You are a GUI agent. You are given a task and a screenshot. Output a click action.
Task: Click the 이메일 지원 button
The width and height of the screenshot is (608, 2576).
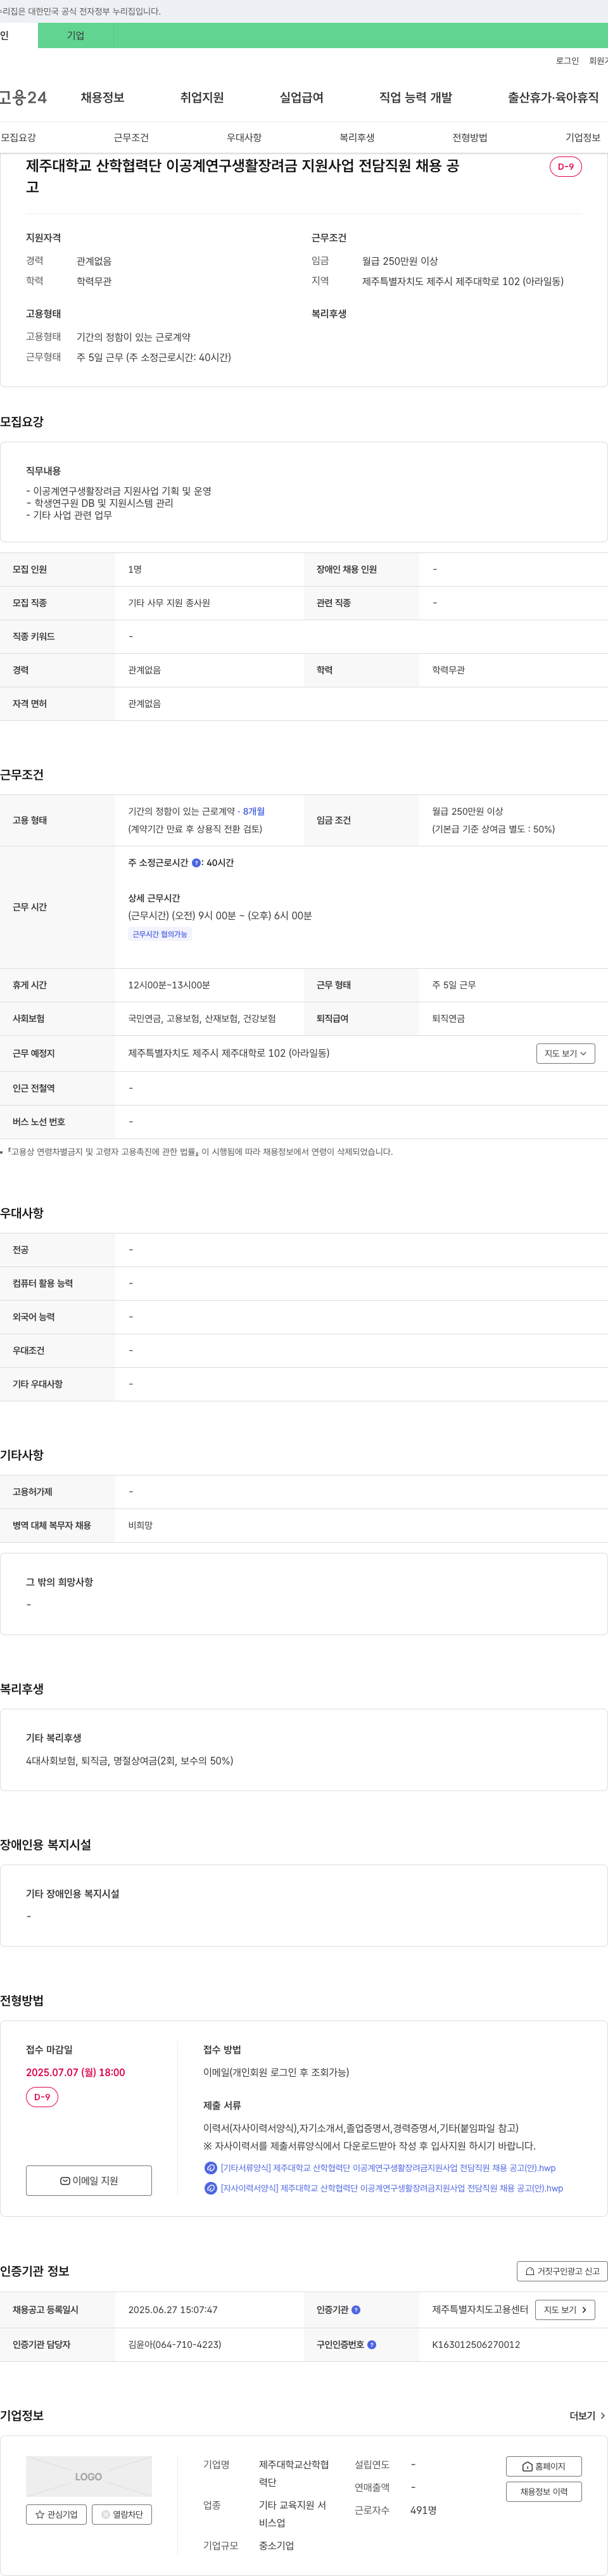click(89, 2181)
